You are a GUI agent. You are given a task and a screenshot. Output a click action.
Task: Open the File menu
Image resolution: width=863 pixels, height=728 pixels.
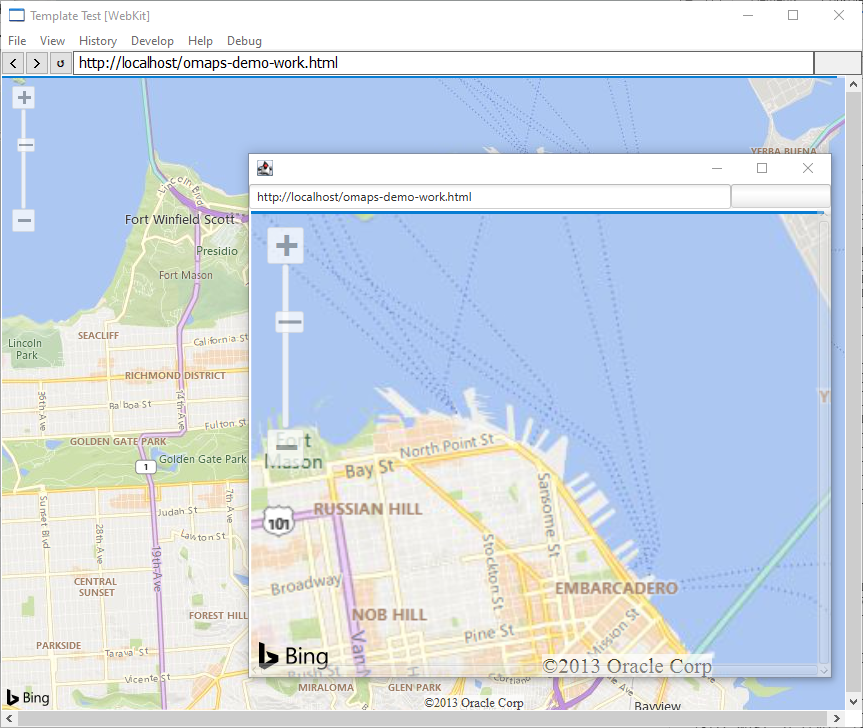[17, 41]
